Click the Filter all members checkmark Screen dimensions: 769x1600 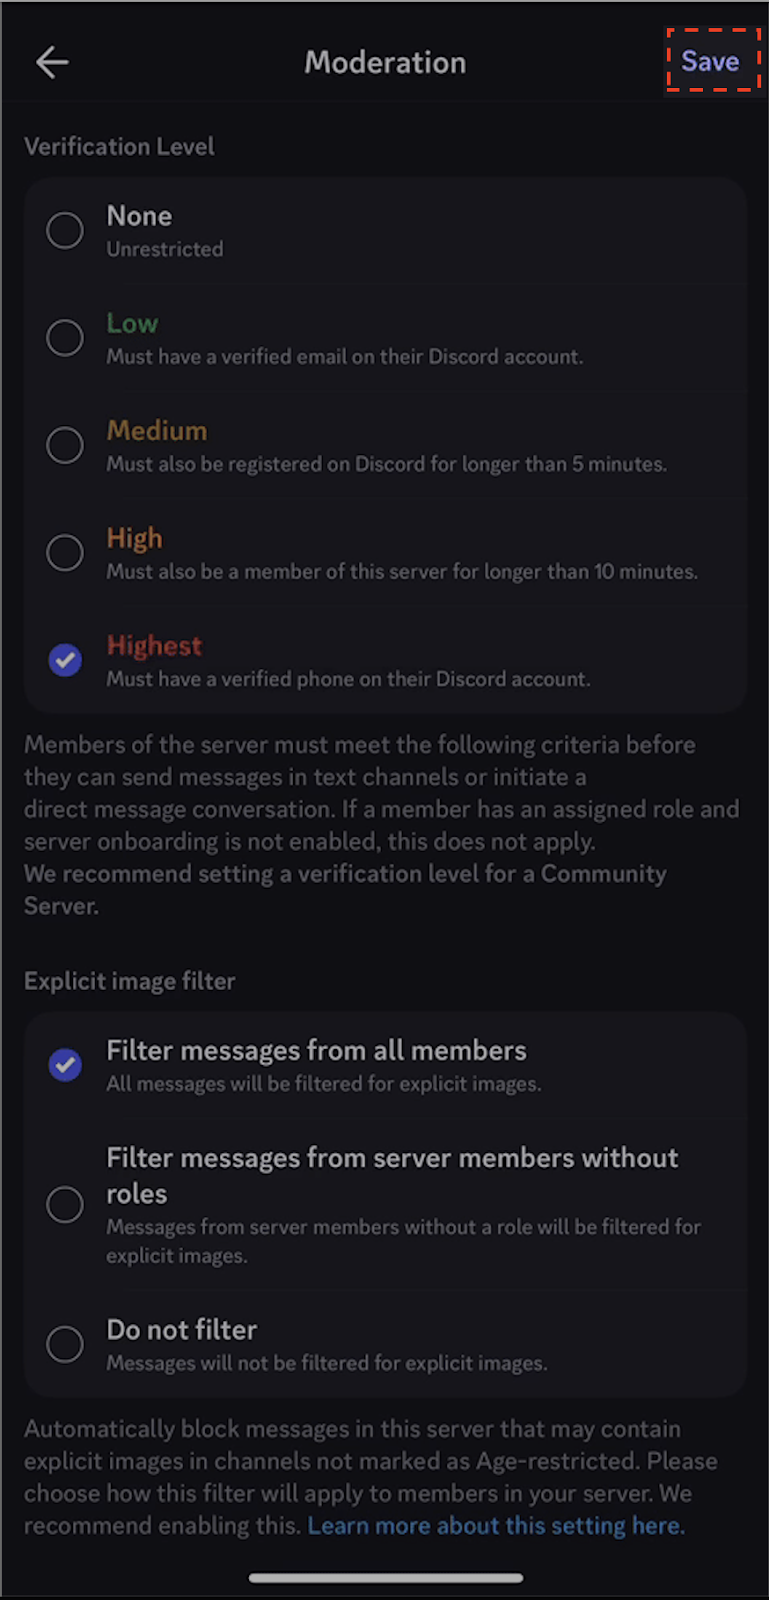pos(65,1064)
